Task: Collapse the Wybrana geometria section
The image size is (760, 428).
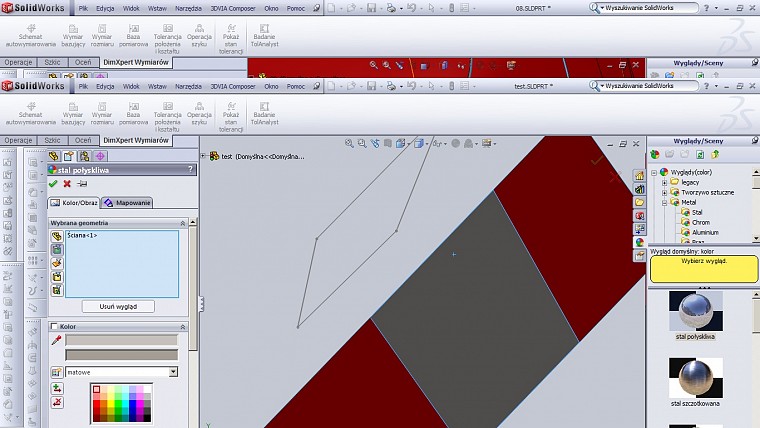Action: click(x=183, y=223)
